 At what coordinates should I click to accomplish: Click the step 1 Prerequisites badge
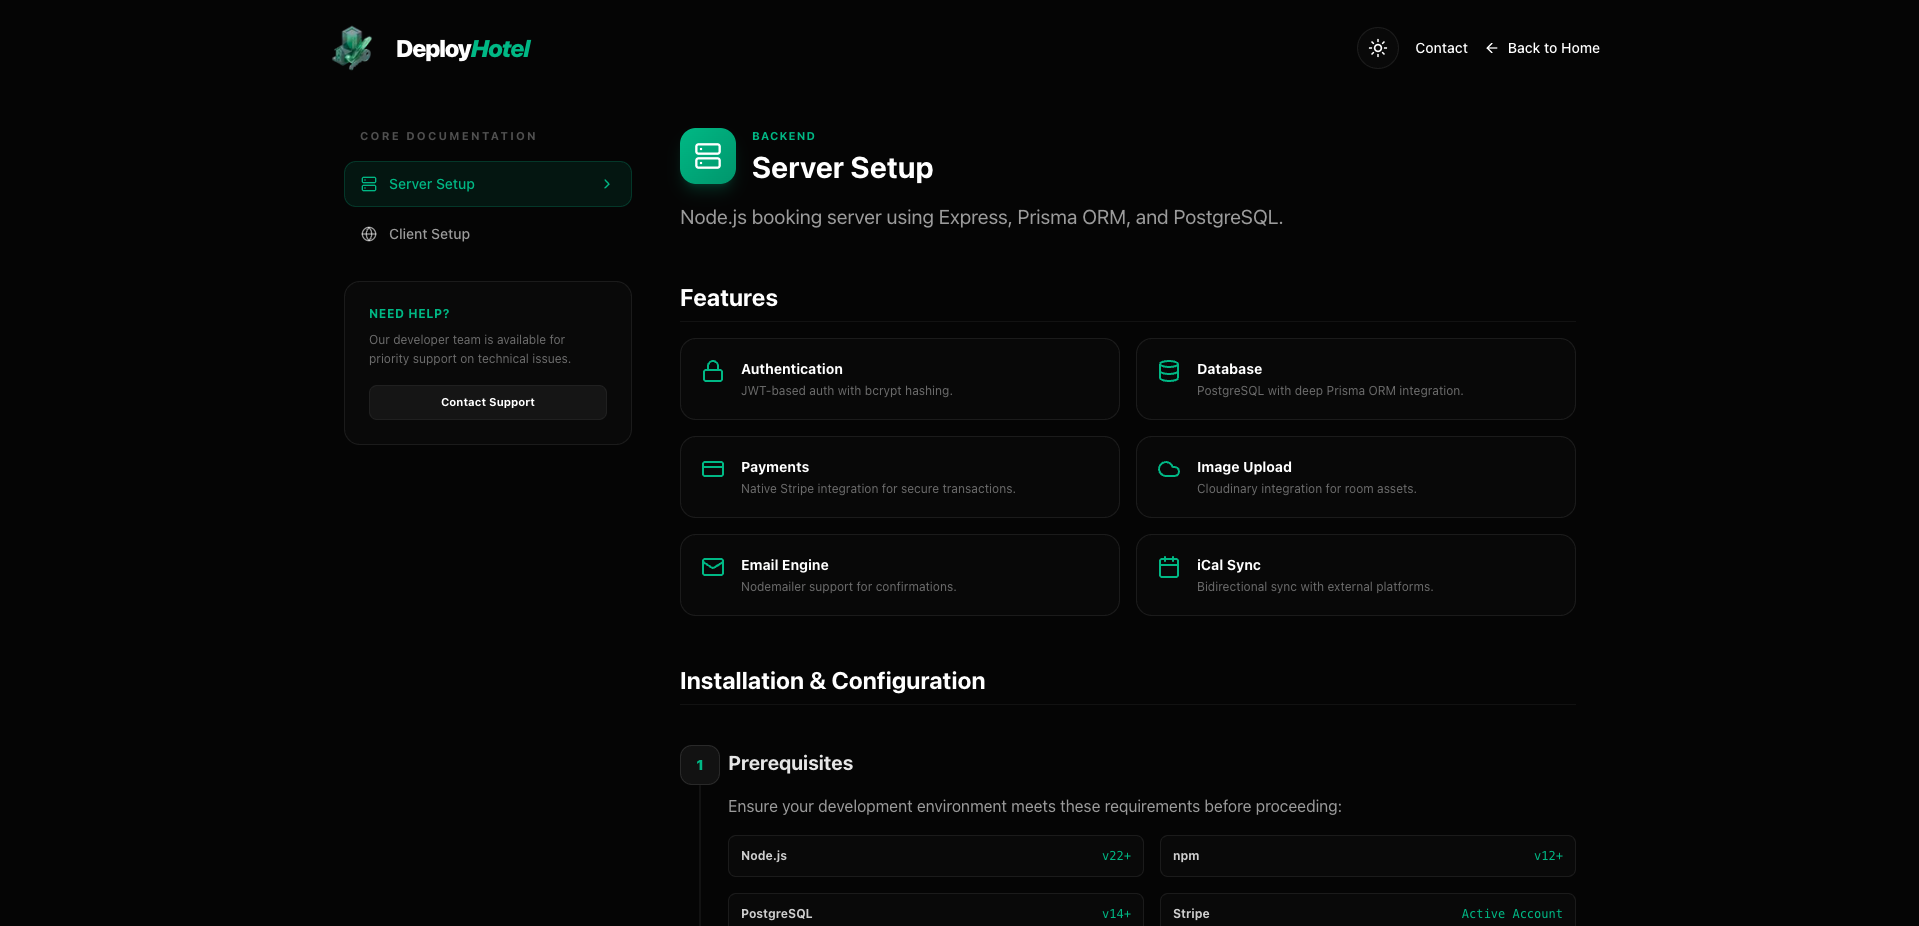(x=699, y=765)
